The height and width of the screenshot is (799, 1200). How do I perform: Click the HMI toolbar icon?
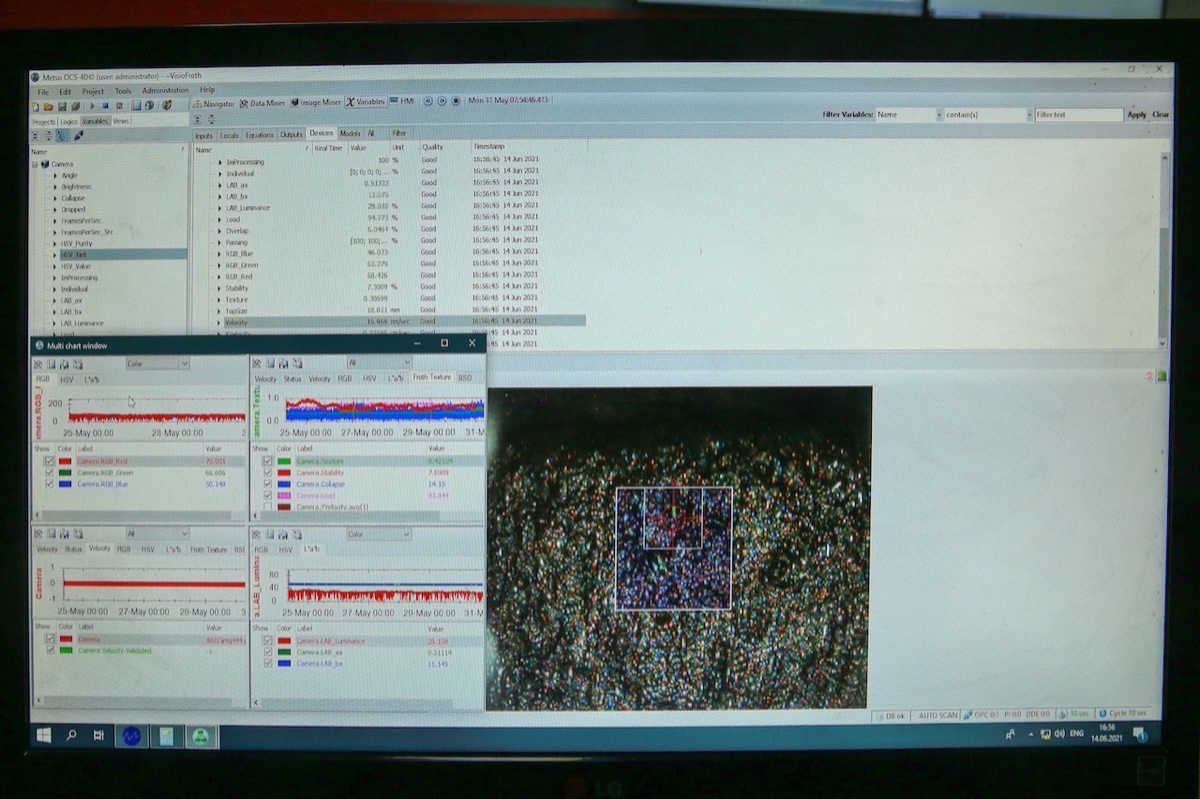tap(402, 102)
